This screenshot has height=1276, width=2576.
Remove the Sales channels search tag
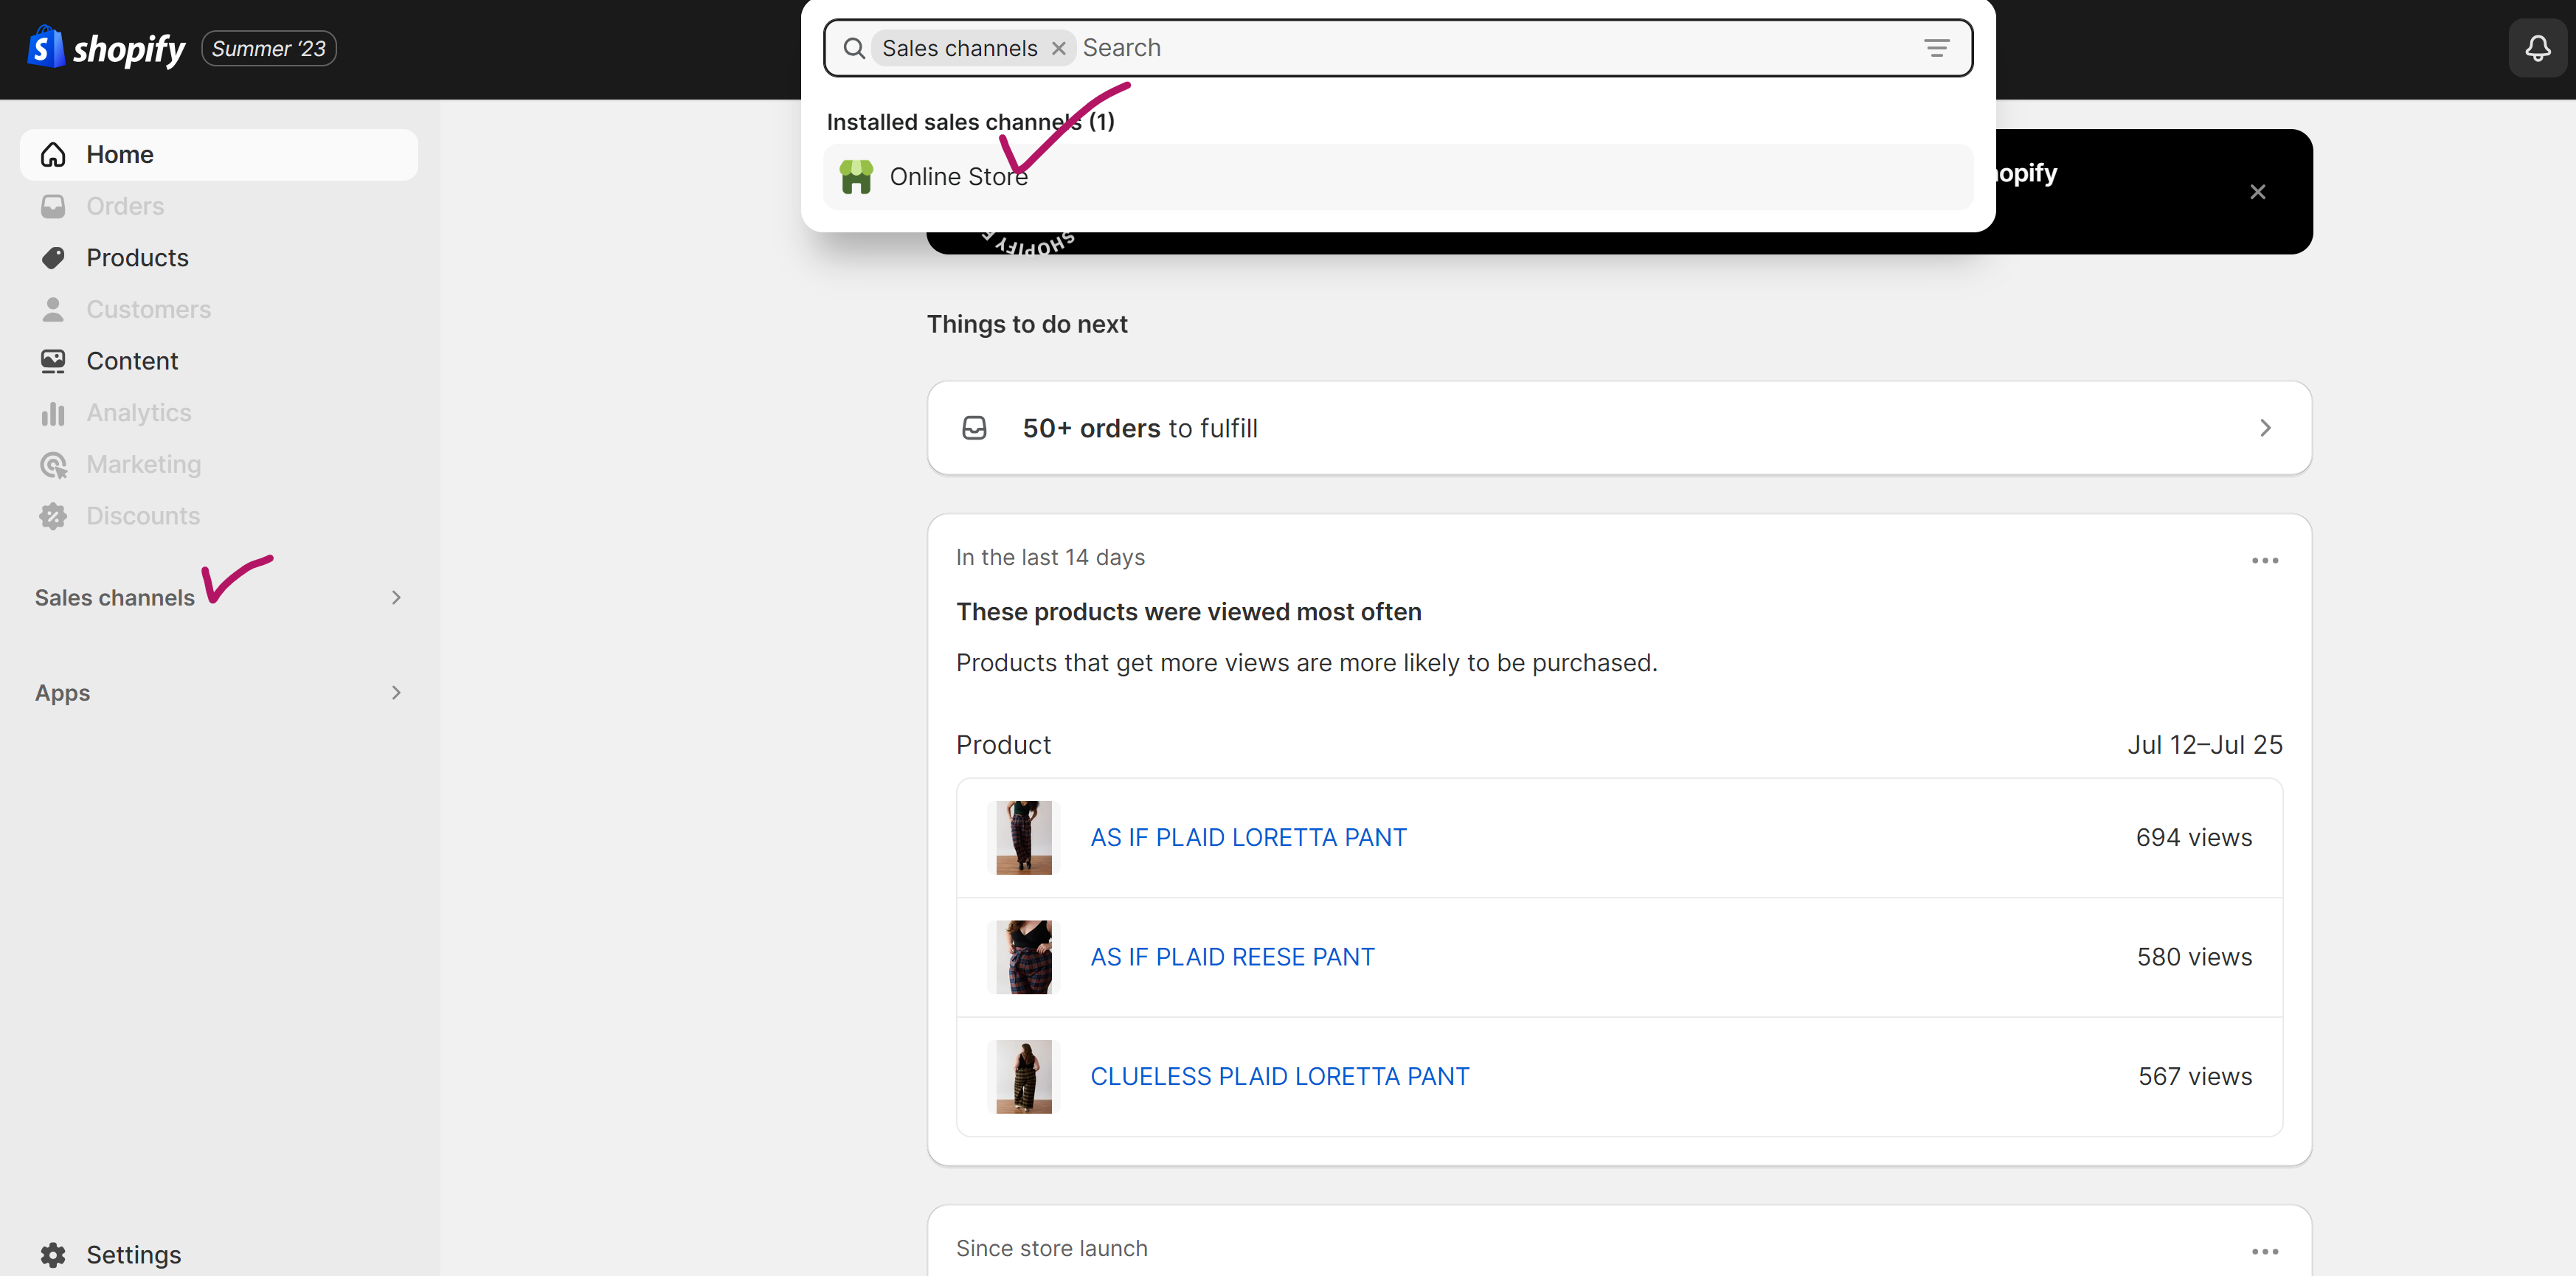(1059, 48)
